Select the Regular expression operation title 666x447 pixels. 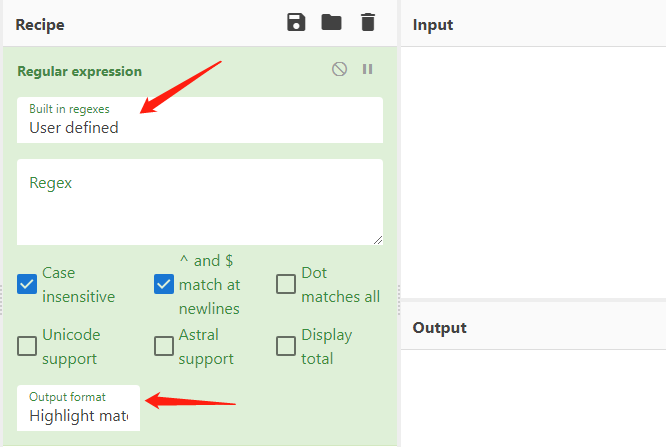[80, 71]
